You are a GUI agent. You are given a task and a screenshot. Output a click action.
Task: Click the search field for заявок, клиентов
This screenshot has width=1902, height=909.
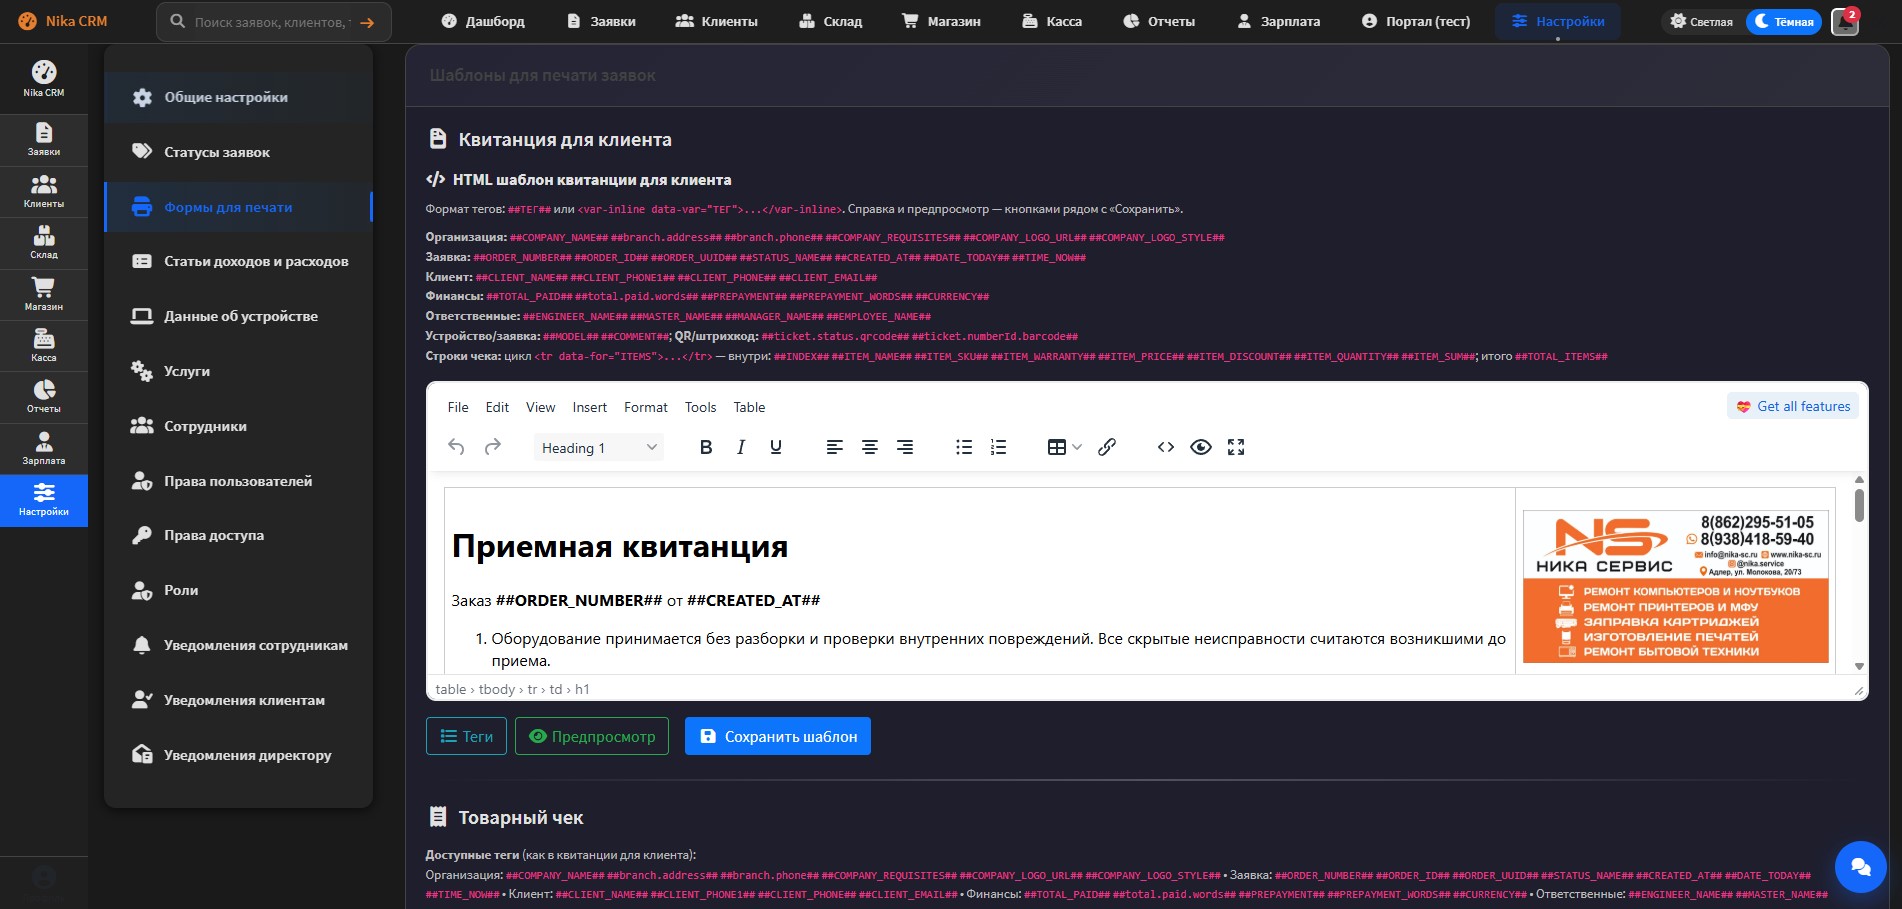(270, 22)
